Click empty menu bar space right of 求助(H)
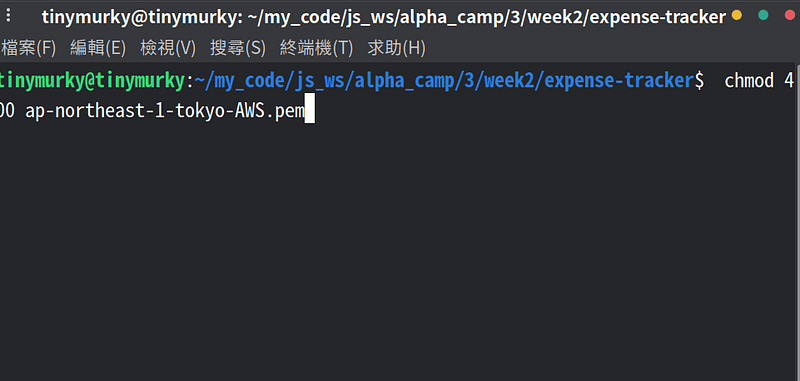Screen dimensions: 800x381 612,48
